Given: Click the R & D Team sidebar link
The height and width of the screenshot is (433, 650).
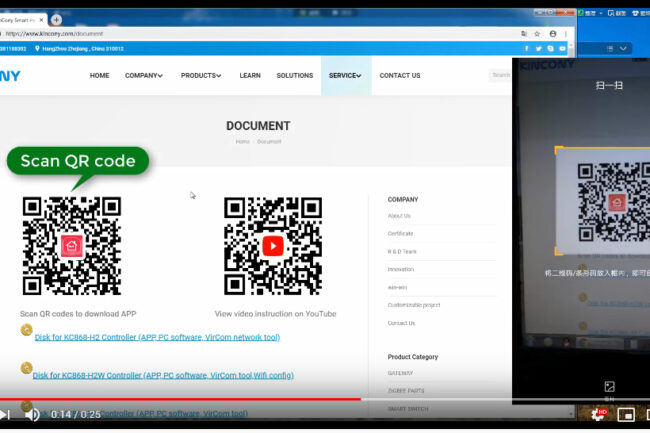Looking at the screenshot, I should pyautogui.click(x=402, y=252).
